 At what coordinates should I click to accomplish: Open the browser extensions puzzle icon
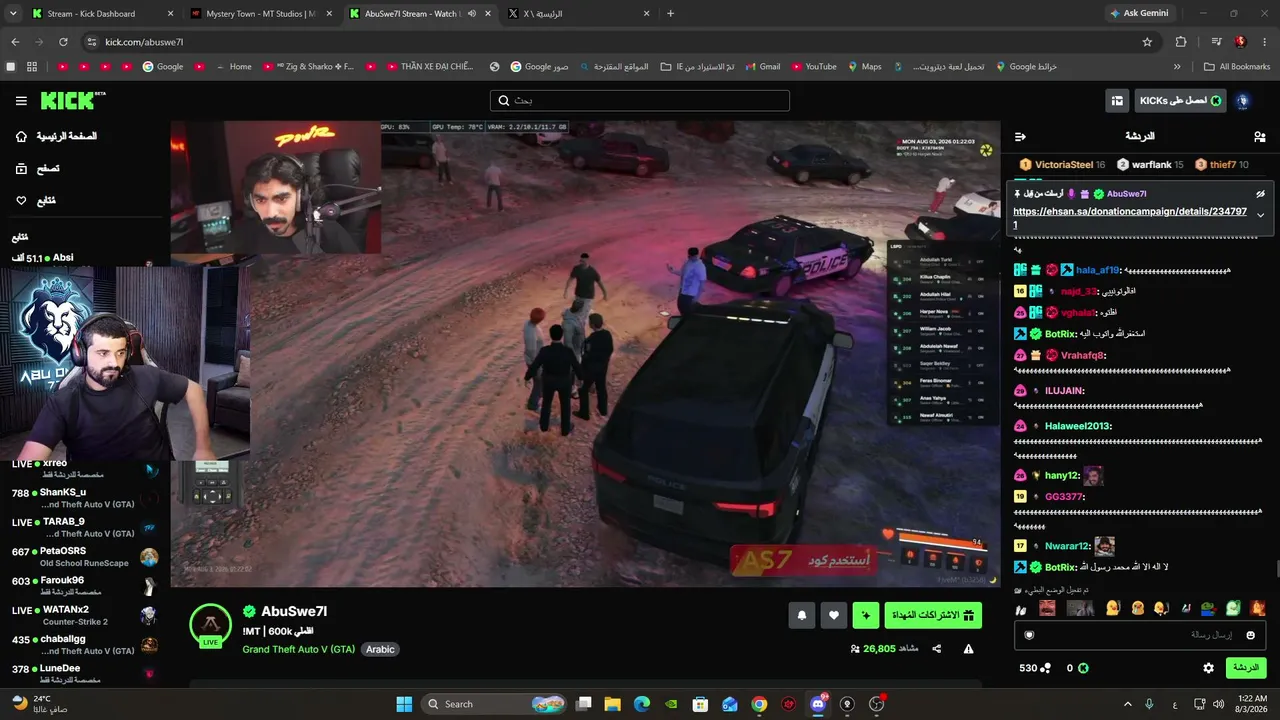pos(1181,42)
